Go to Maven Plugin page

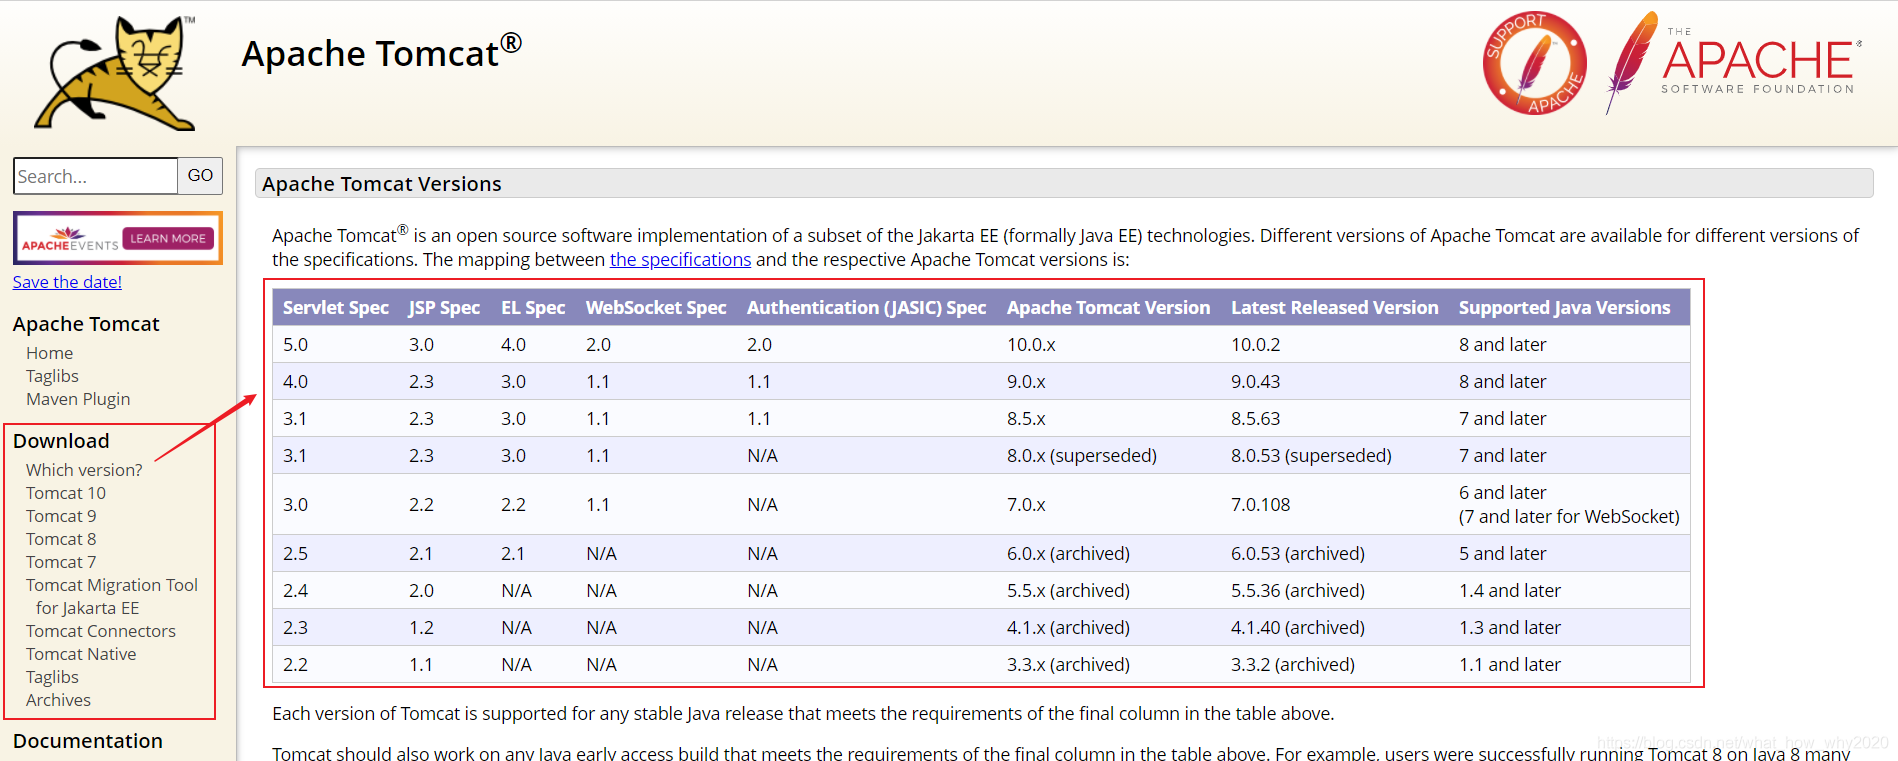(x=78, y=399)
